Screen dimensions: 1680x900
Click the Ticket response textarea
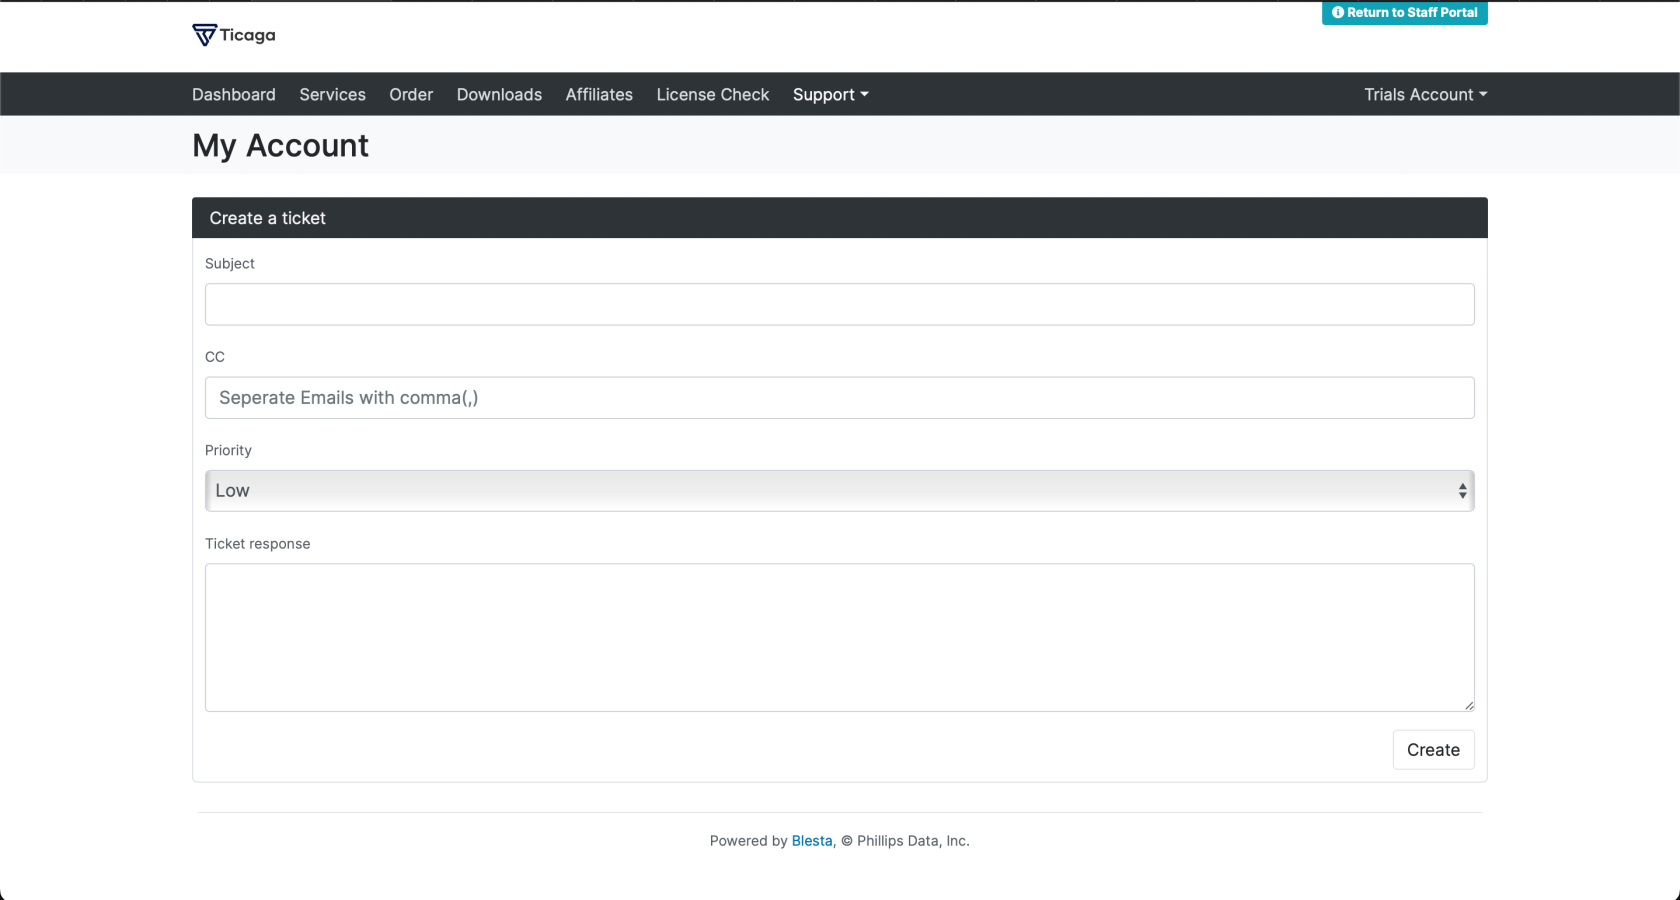coord(840,638)
